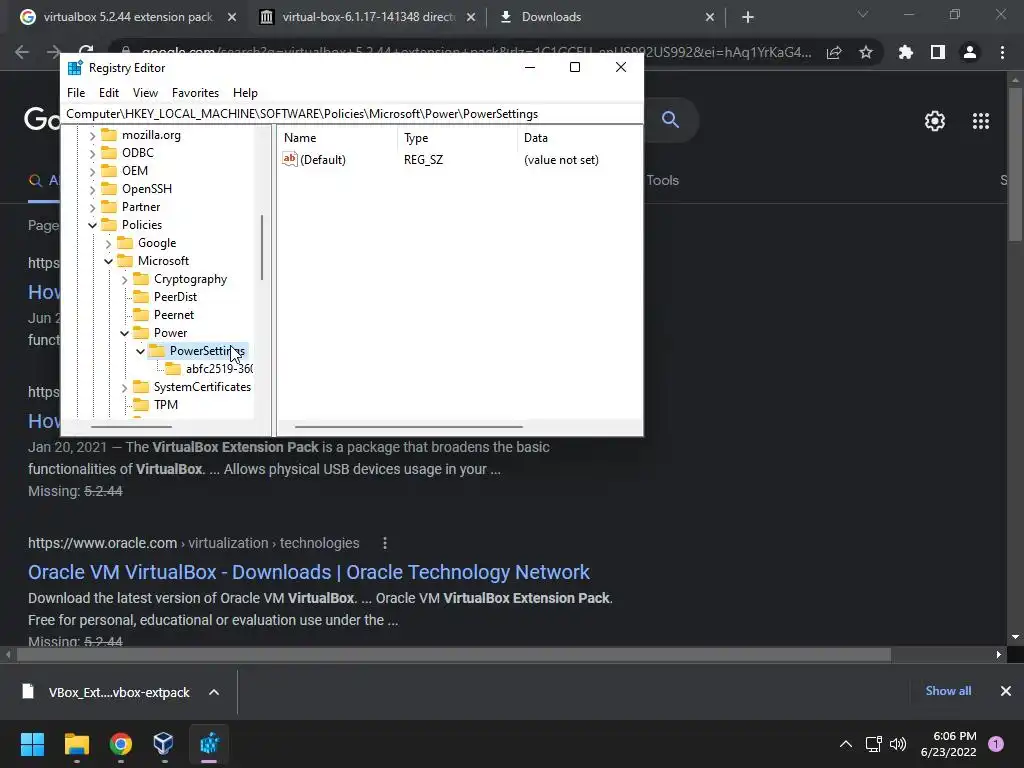Open Oracle VM VirtualBox Downloads result
Screen dimensions: 1024x768
pos(308,572)
